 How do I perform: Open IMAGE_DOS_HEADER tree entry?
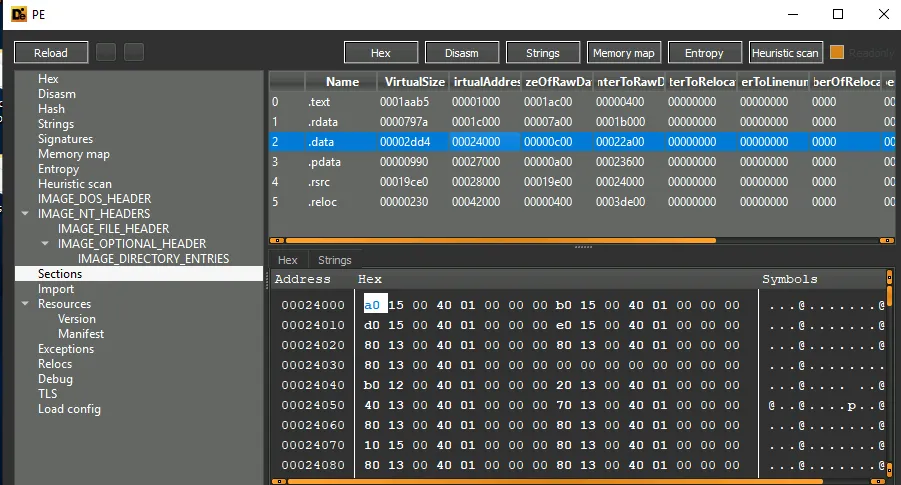pos(94,199)
